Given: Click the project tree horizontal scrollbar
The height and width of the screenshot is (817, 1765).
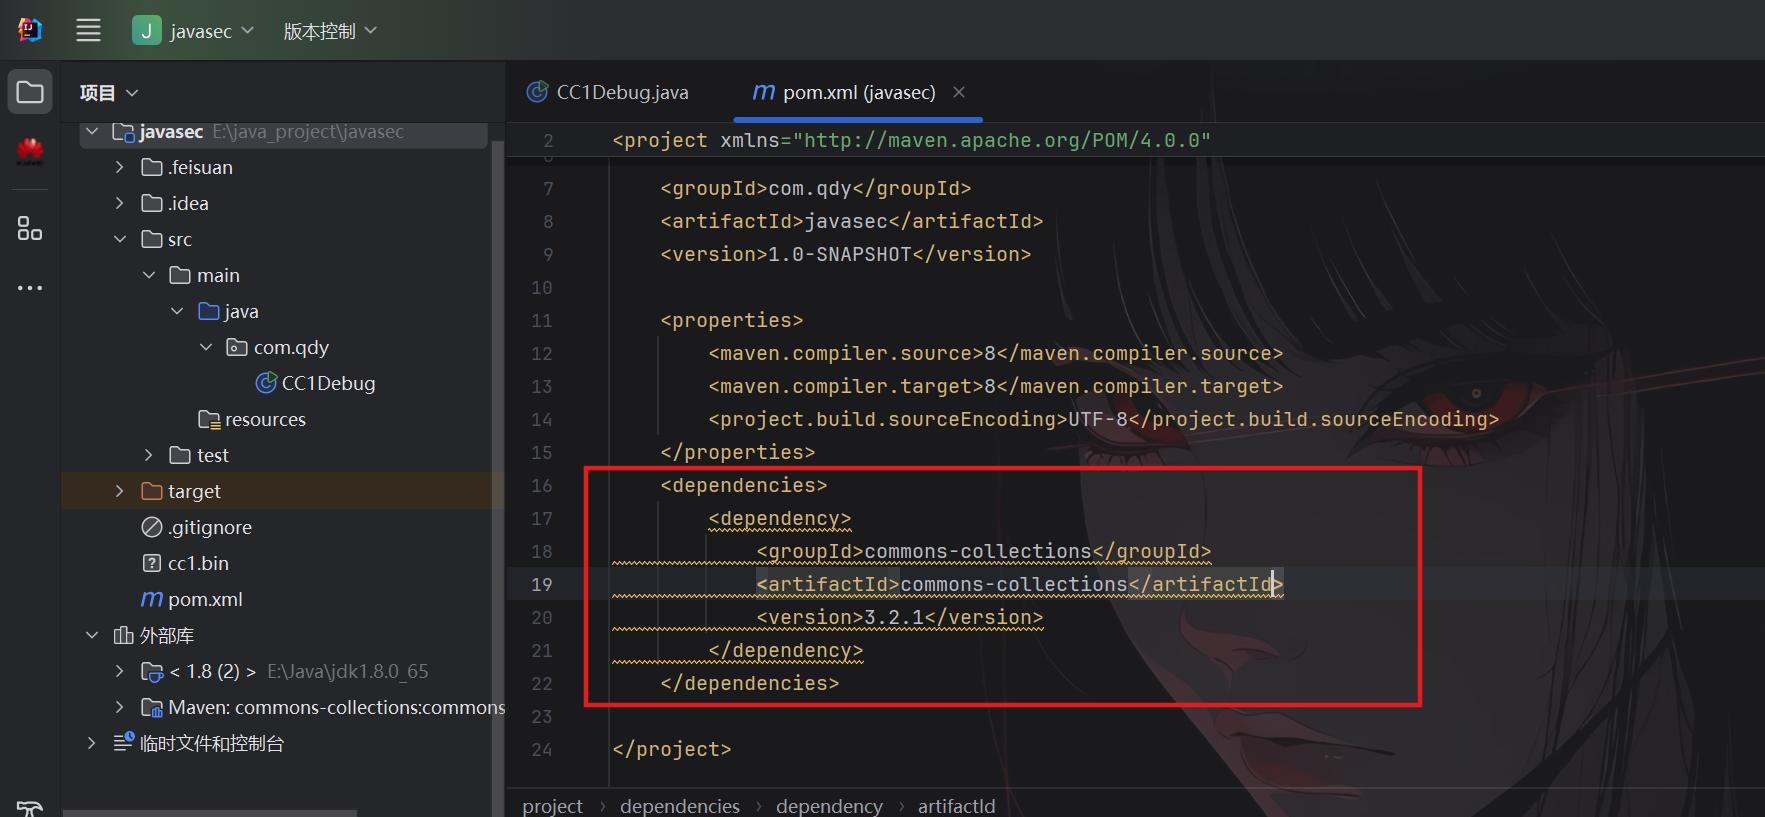Looking at the screenshot, I should 210,812.
